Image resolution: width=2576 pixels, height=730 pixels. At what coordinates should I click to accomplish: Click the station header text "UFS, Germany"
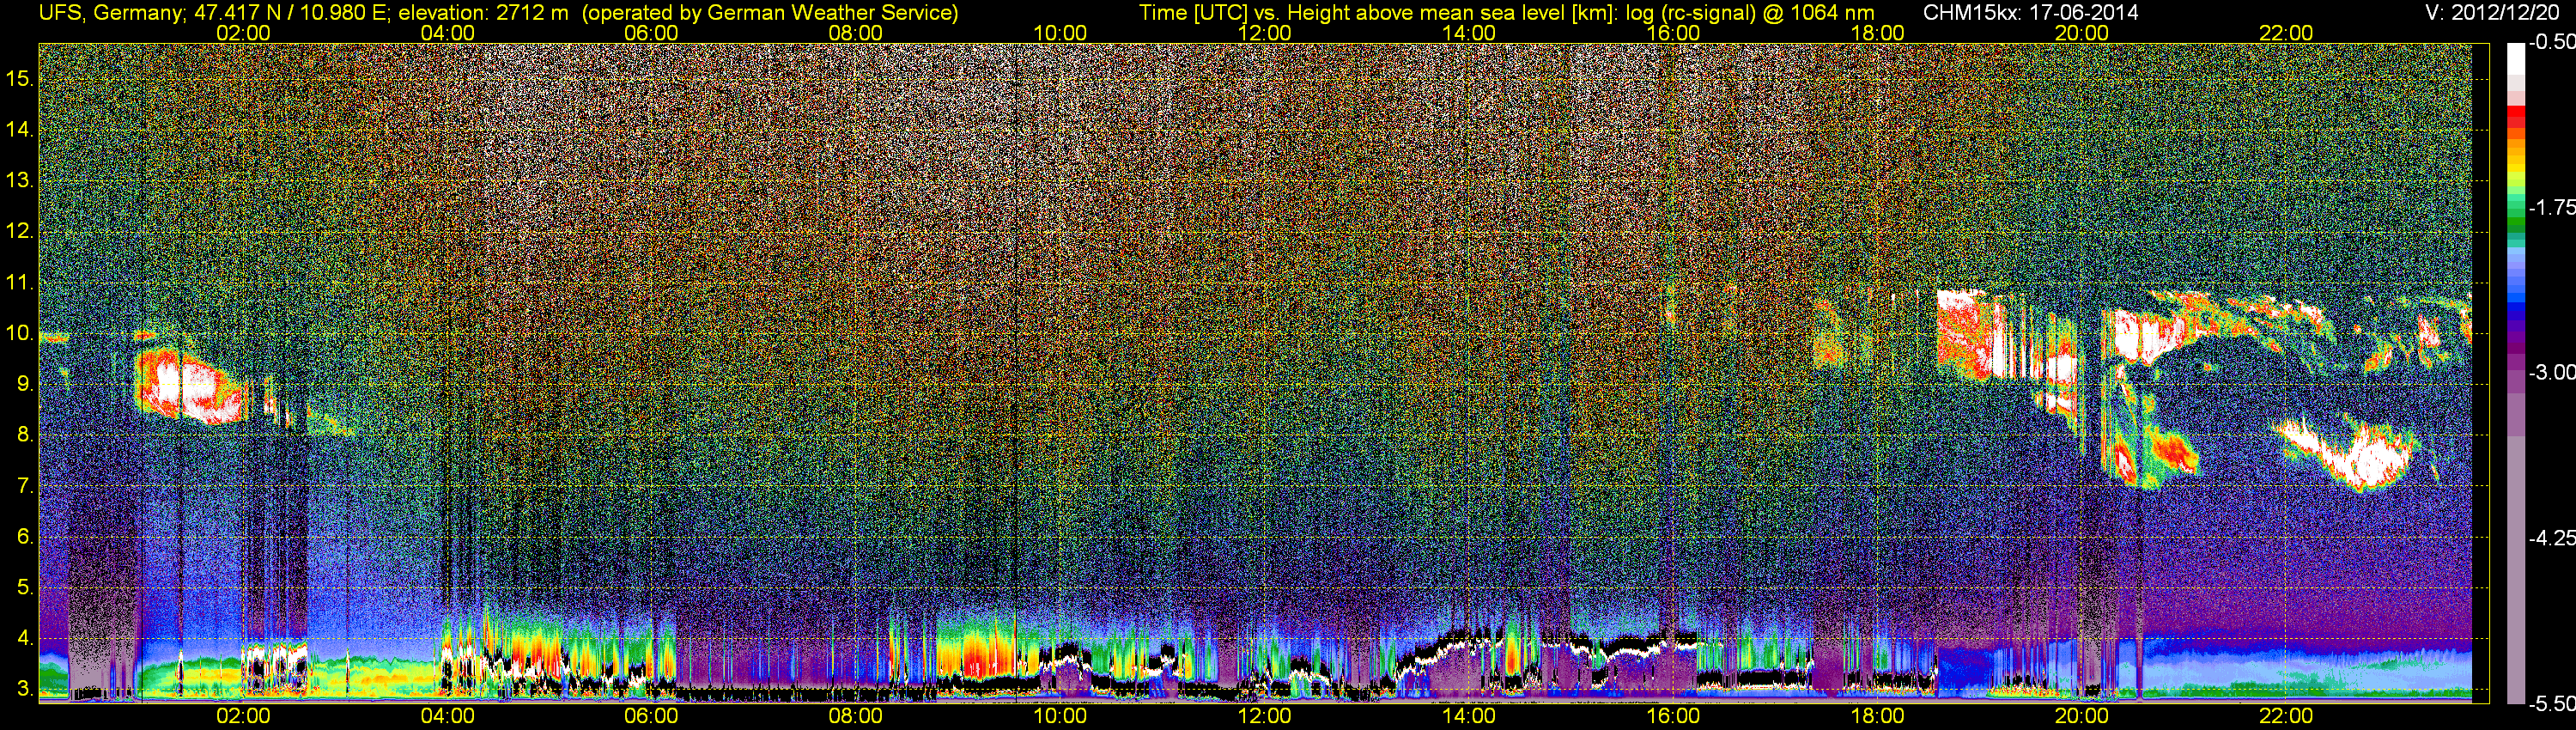(111, 13)
